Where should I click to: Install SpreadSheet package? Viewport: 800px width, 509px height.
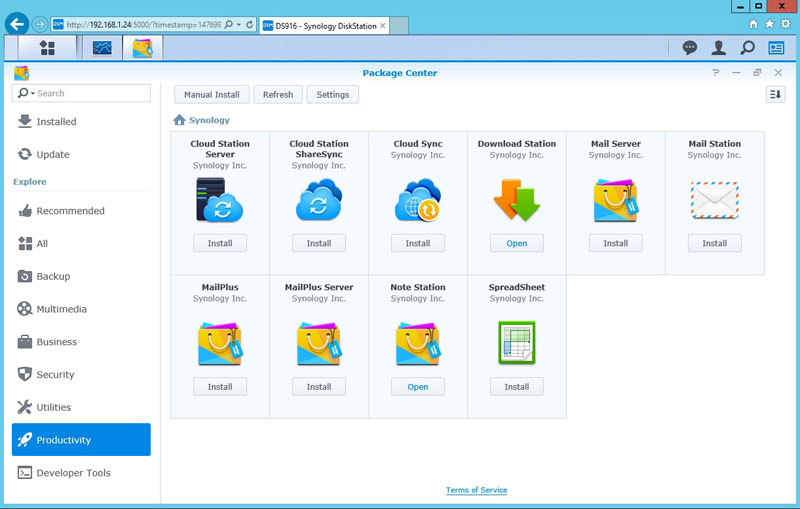click(x=517, y=387)
